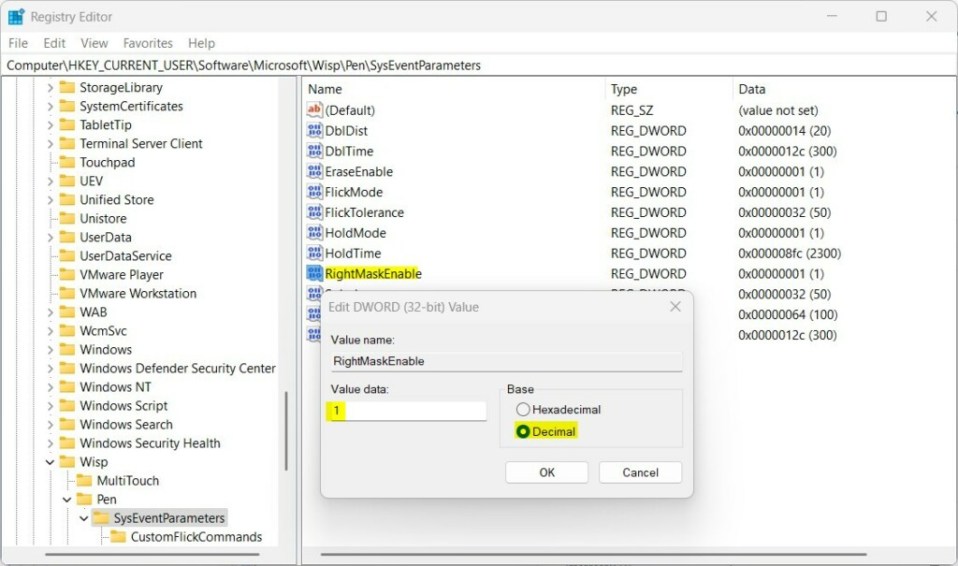
Task: Click the Unistore folder icon
Action: (67, 219)
